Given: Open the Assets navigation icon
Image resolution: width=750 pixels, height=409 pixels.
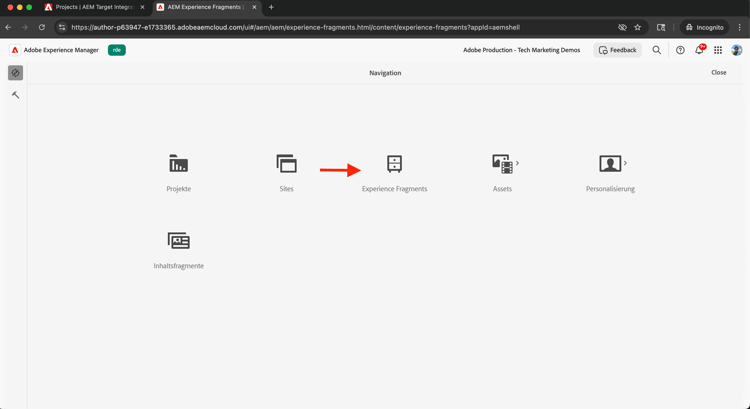Looking at the screenshot, I should (502, 164).
